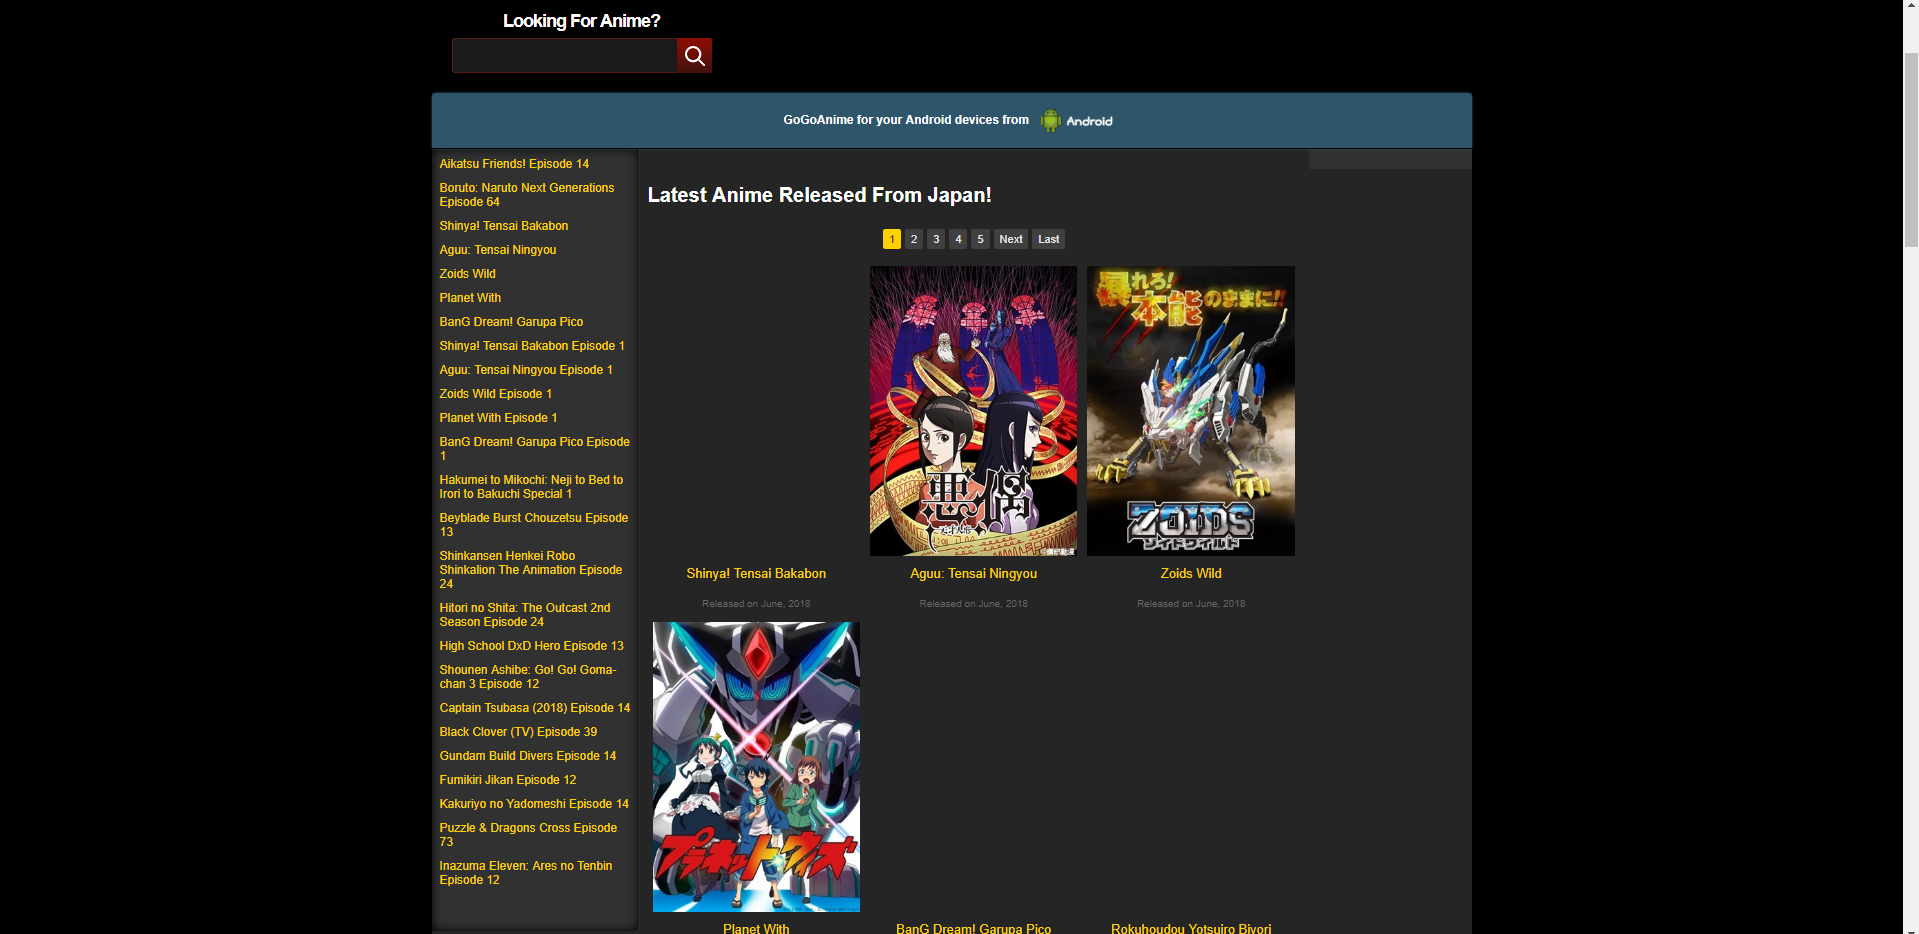This screenshot has height=934, width=1919.
Task: Open the Planet With title below its poster
Action: (756, 928)
